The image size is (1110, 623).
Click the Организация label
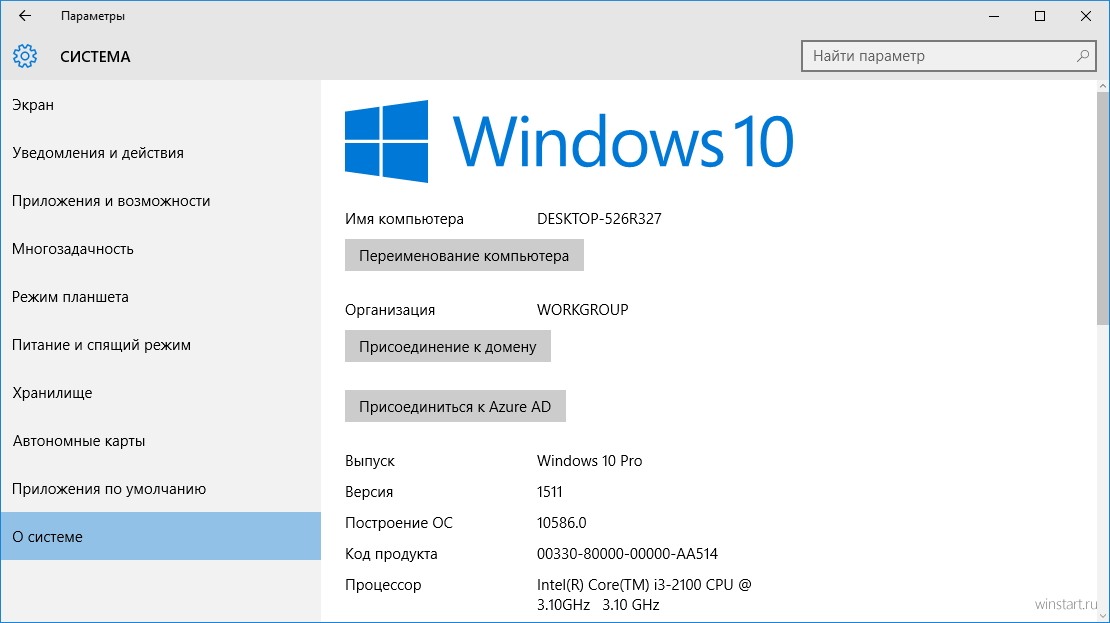390,309
